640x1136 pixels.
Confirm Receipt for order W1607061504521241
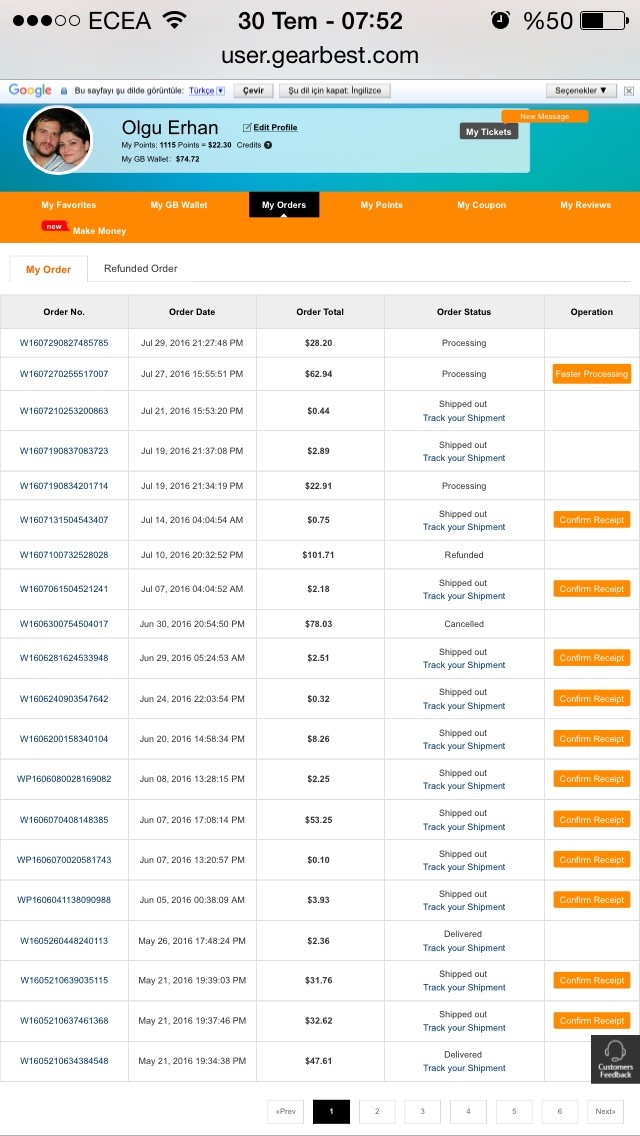coord(591,589)
